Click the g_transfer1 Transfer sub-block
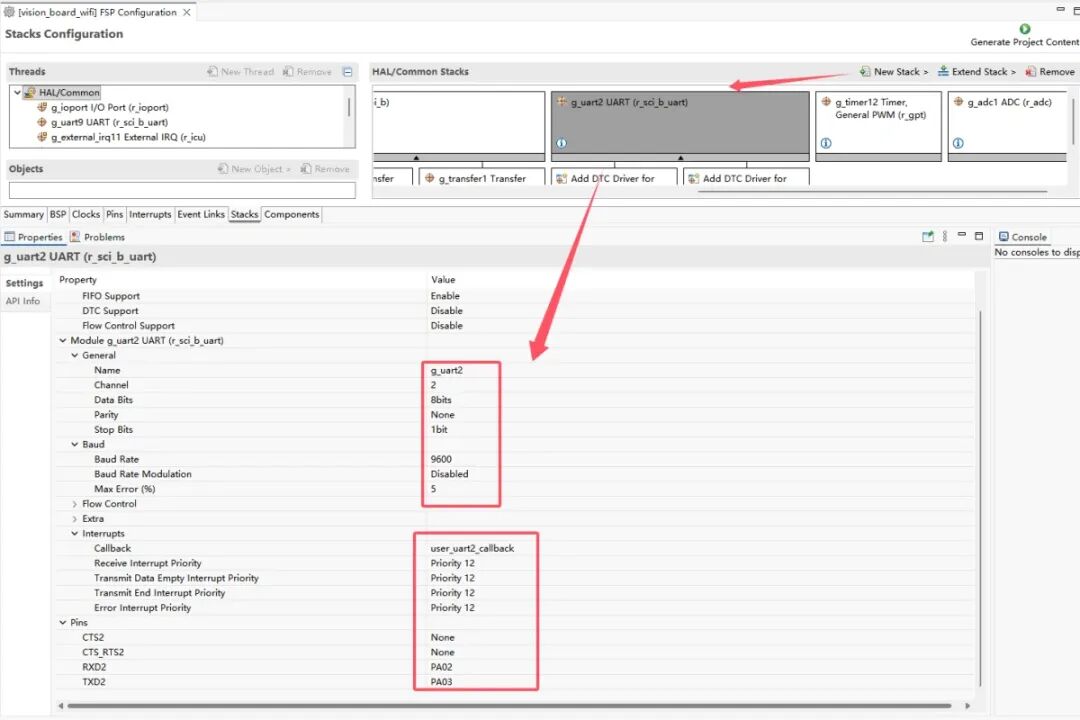Screen dimensions: 1080x720 481,177
